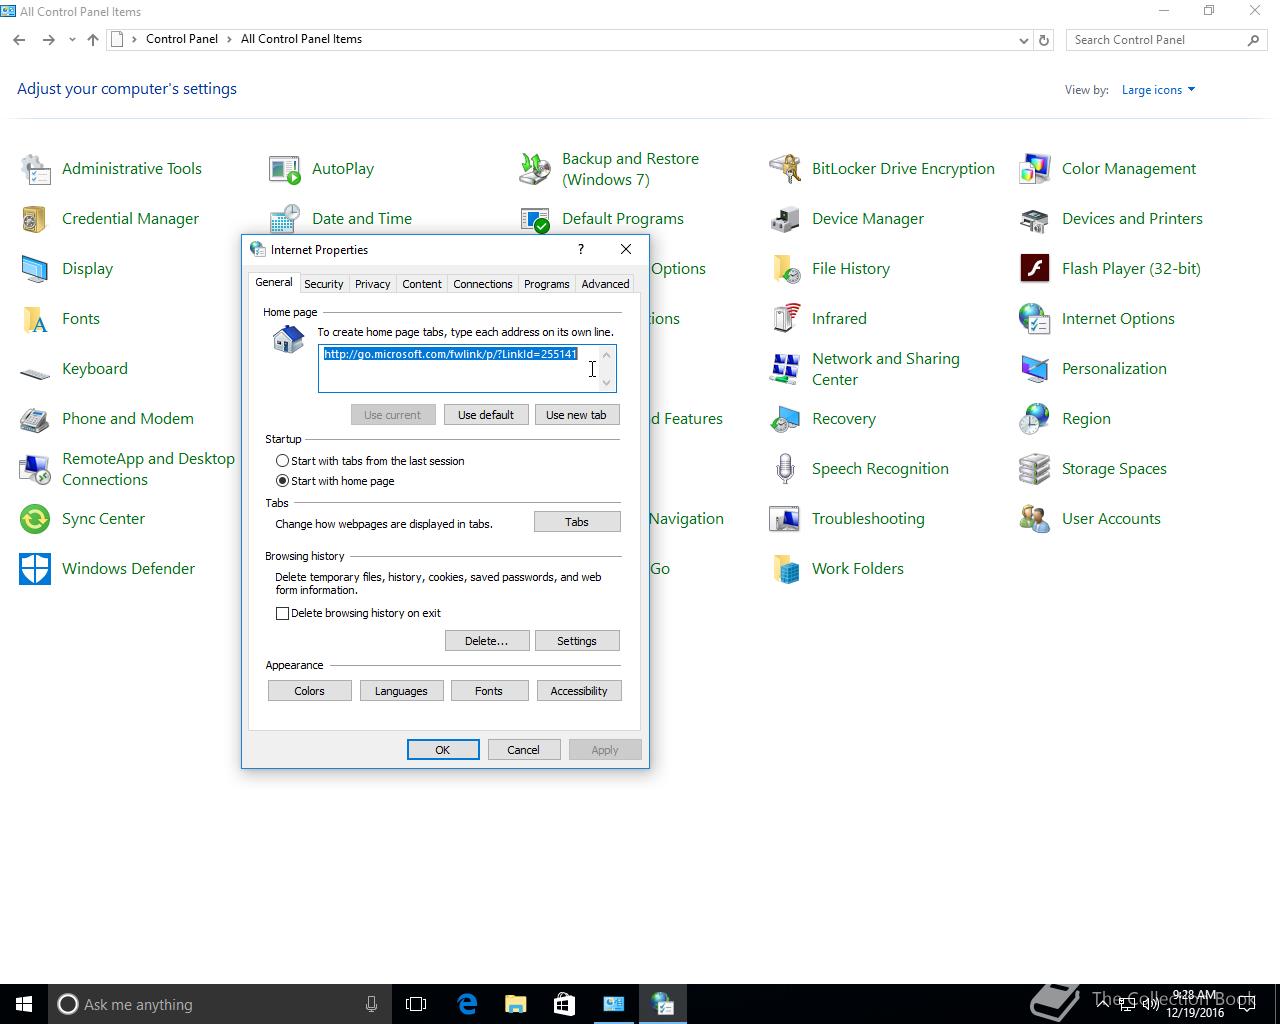Screen dimensions: 1280x1024
Task: Open Network and Sharing Center icon
Action: [785, 369]
